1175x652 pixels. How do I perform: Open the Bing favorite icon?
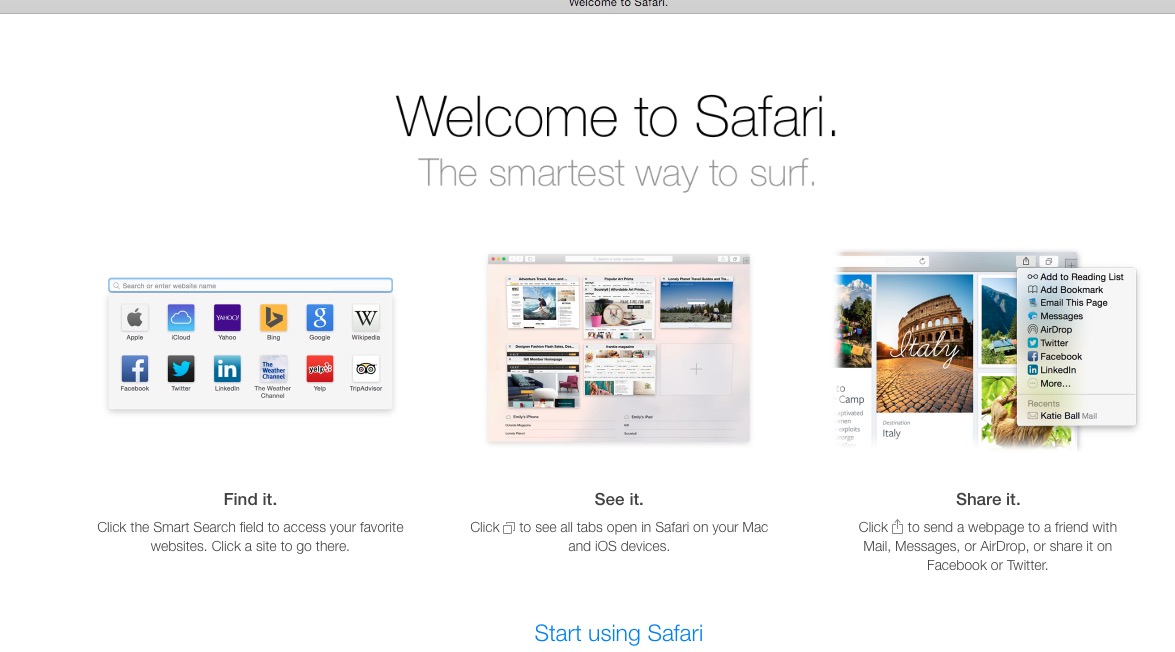point(274,318)
